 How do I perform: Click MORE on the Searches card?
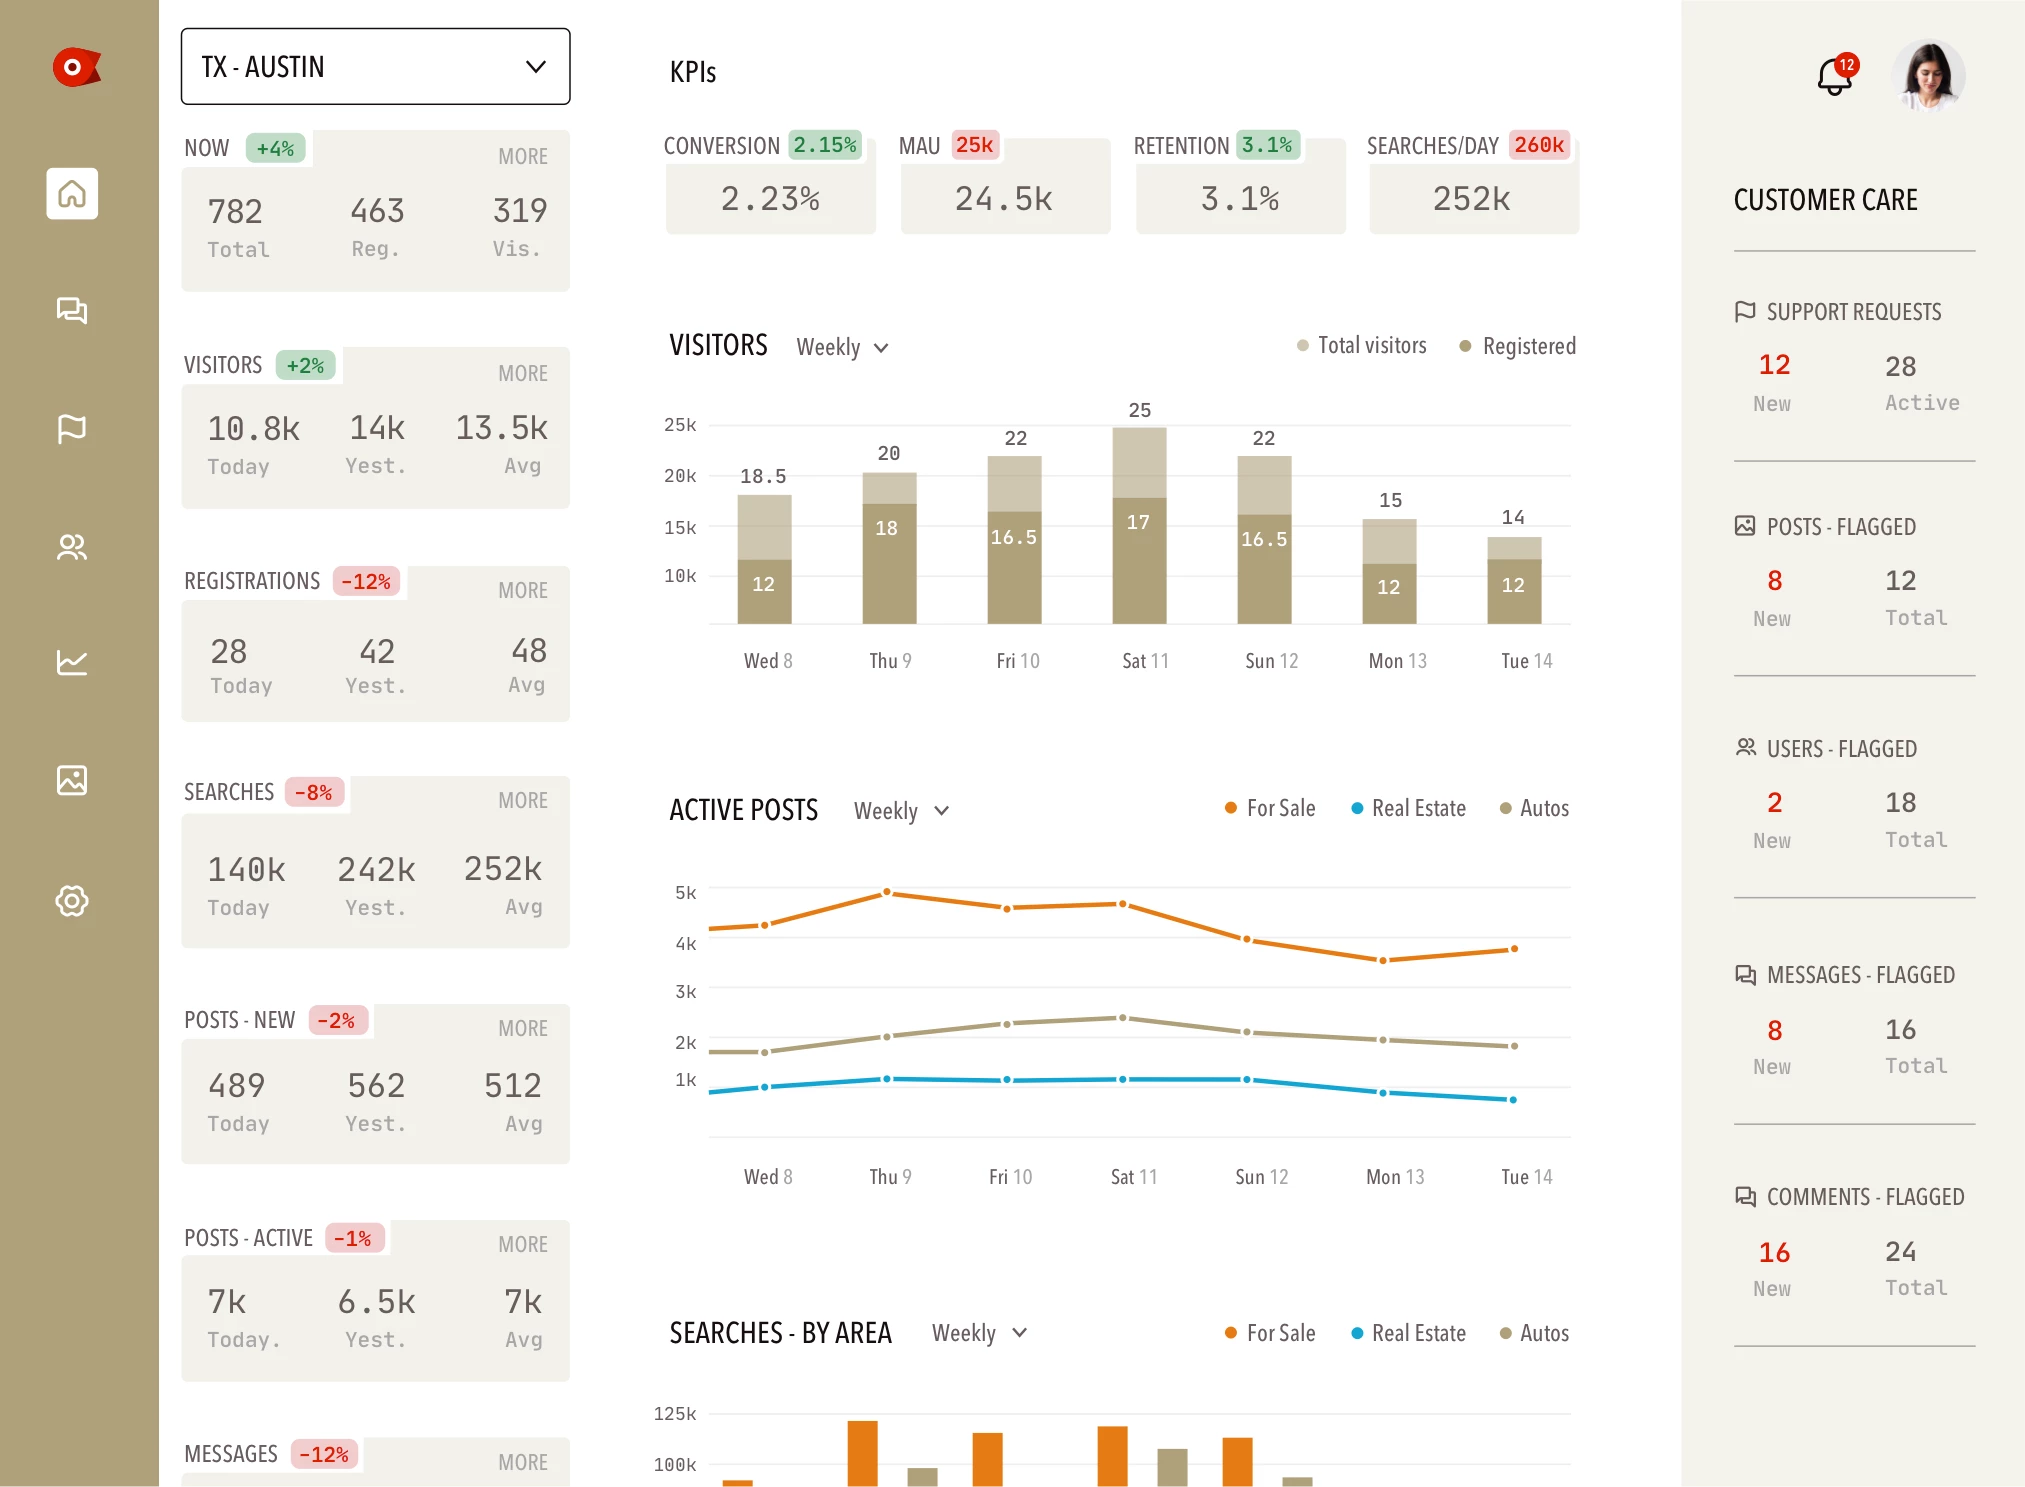coord(523,800)
